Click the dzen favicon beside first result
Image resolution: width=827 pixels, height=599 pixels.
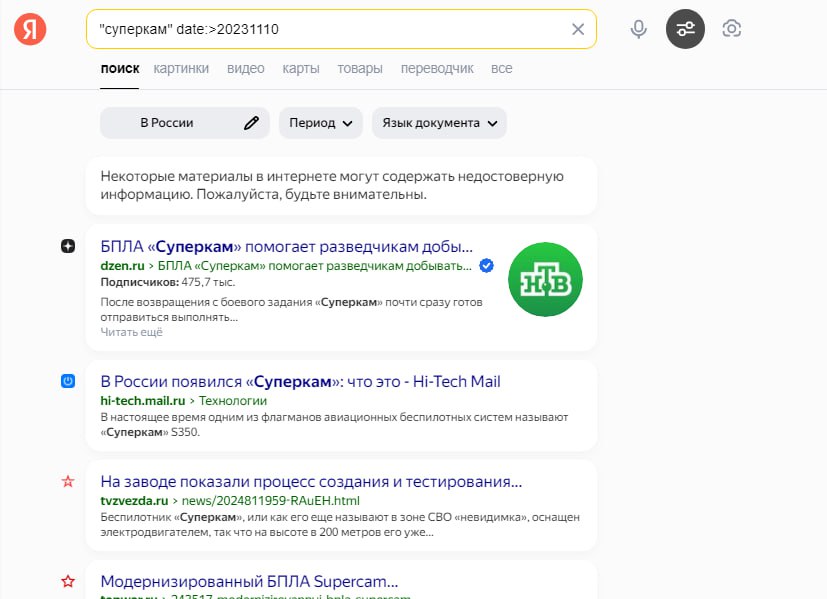point(68,246)
